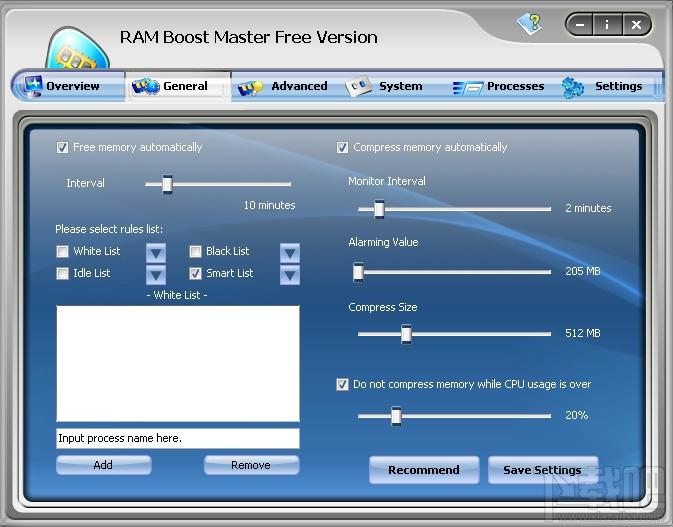673x527 pixels.
Task: Toggle Do not compress while CPU usage checkbox
Action: [342, 384]
